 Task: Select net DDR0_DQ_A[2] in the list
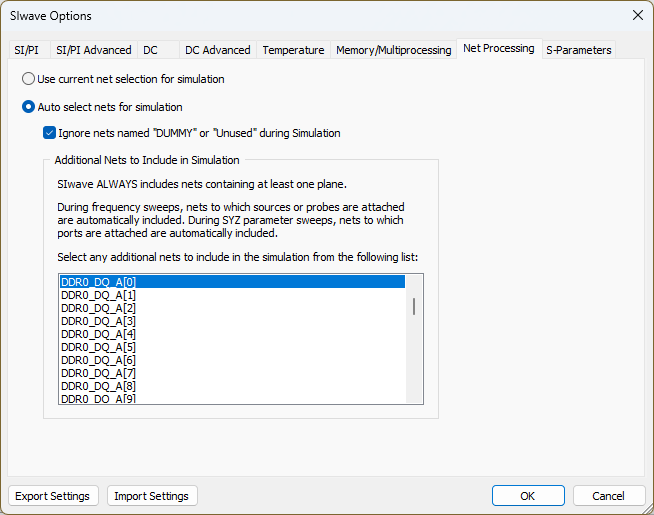click(x=232, y=308)
